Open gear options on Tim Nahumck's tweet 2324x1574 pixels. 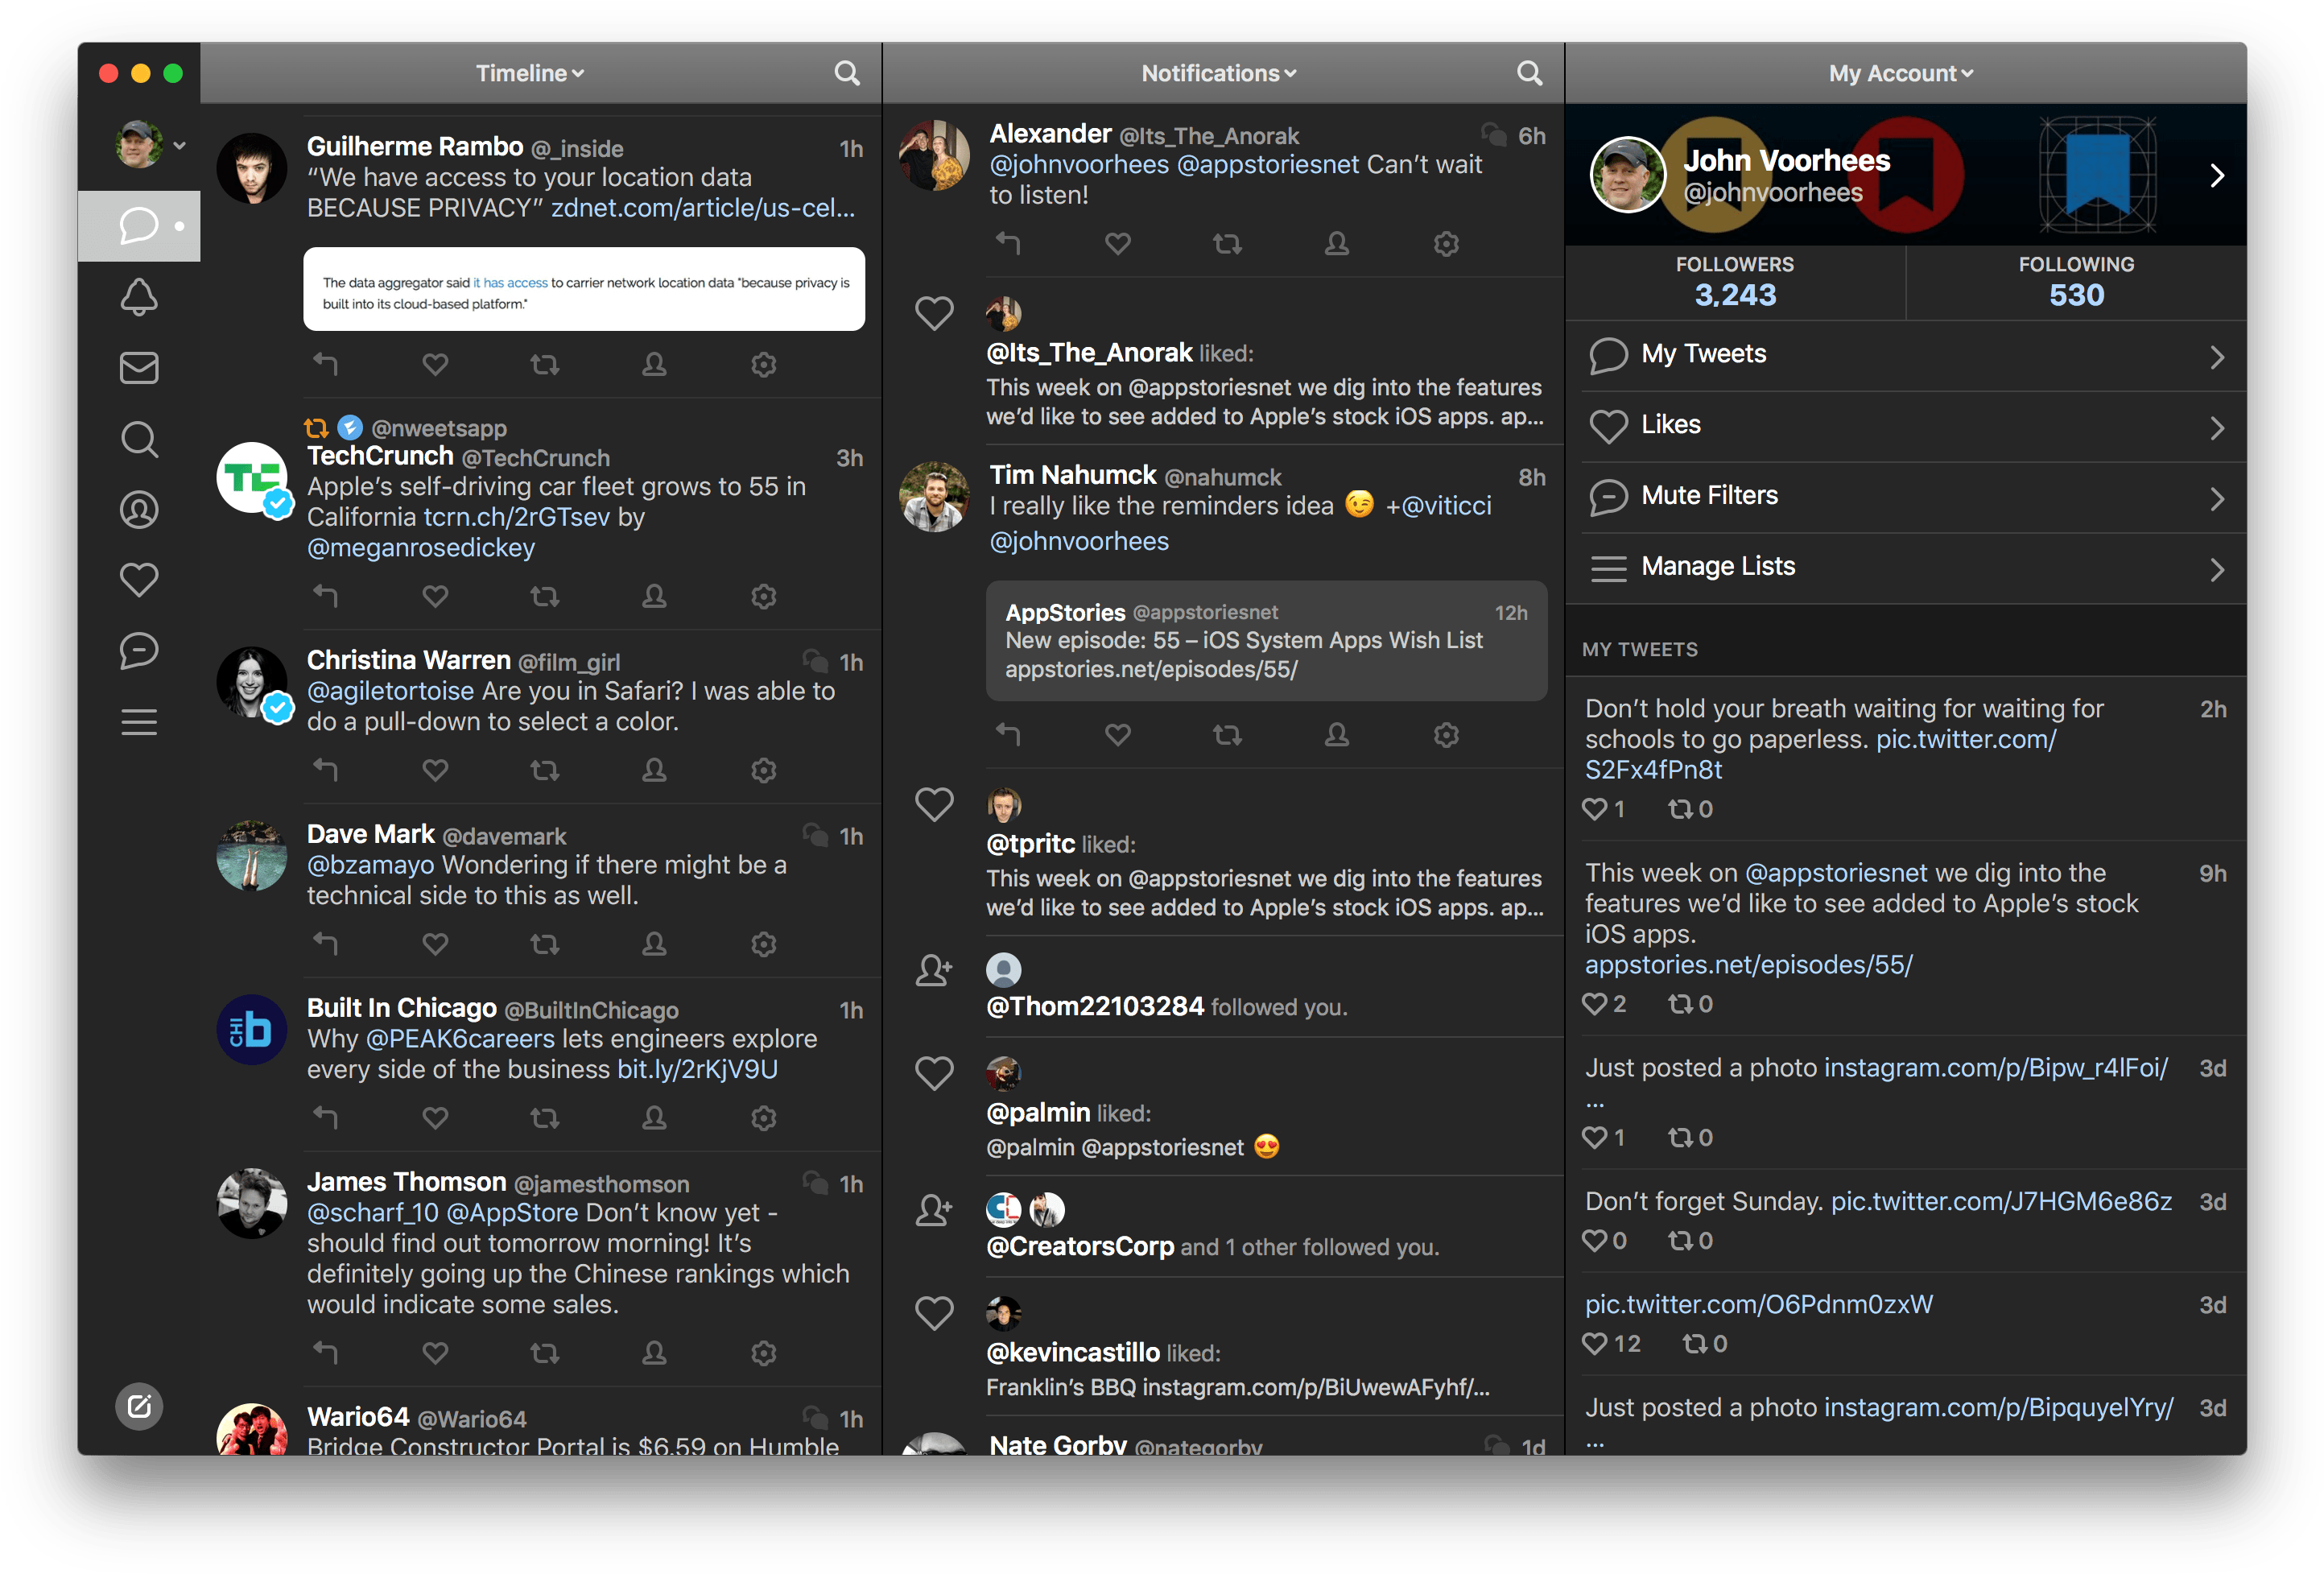click(1446, 735)
